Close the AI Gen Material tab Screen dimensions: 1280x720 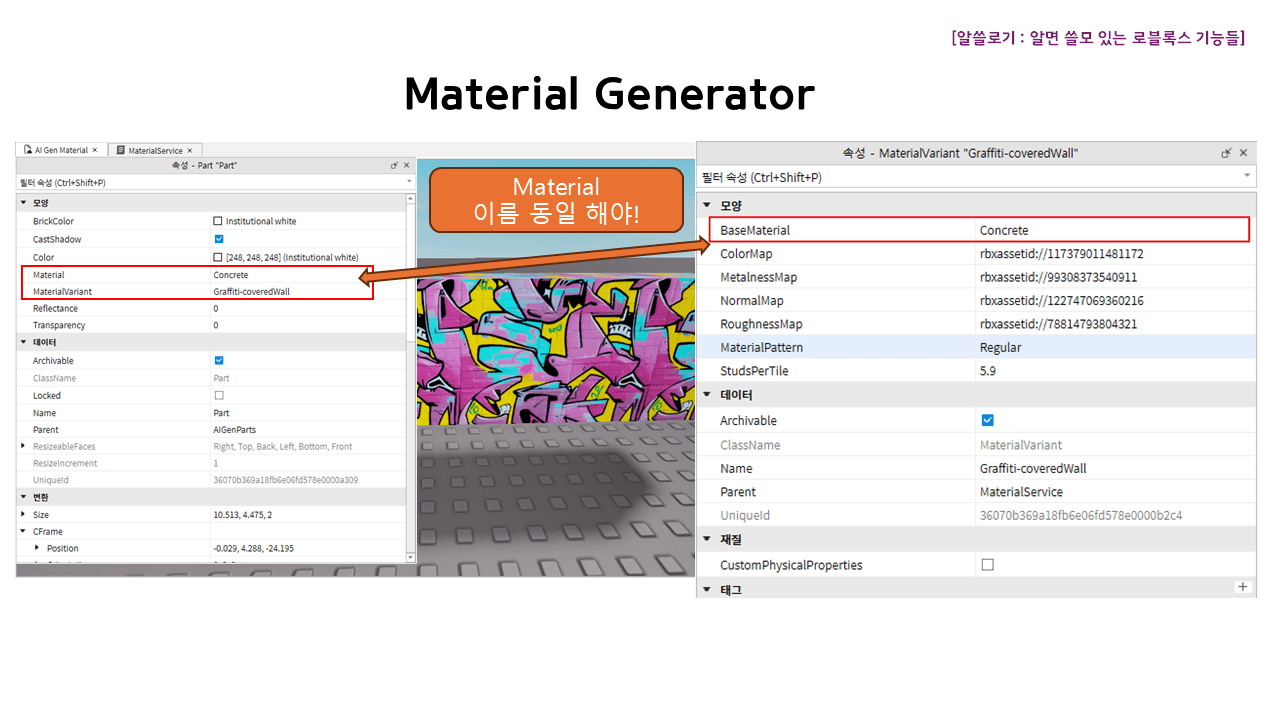tap(95, 150)
